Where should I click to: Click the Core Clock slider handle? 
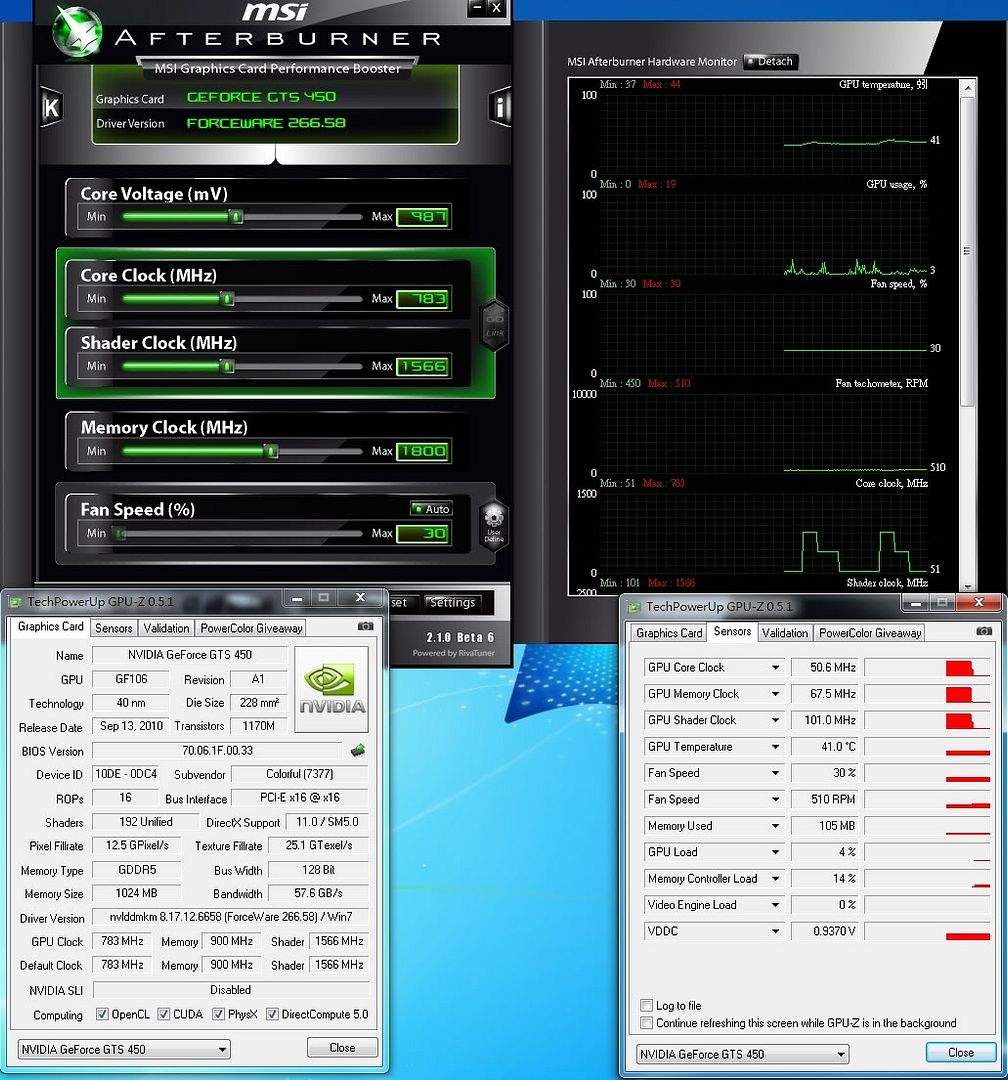227,299
